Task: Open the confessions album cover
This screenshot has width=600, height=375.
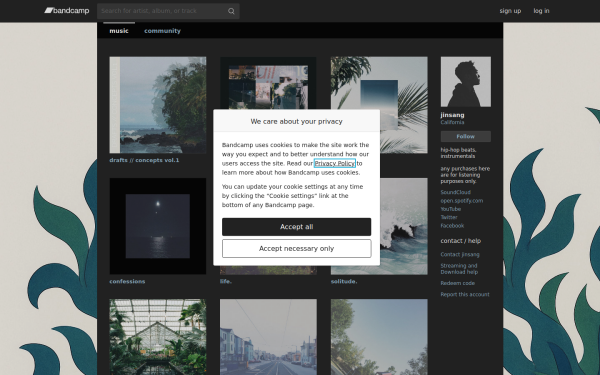Action: 158,226
